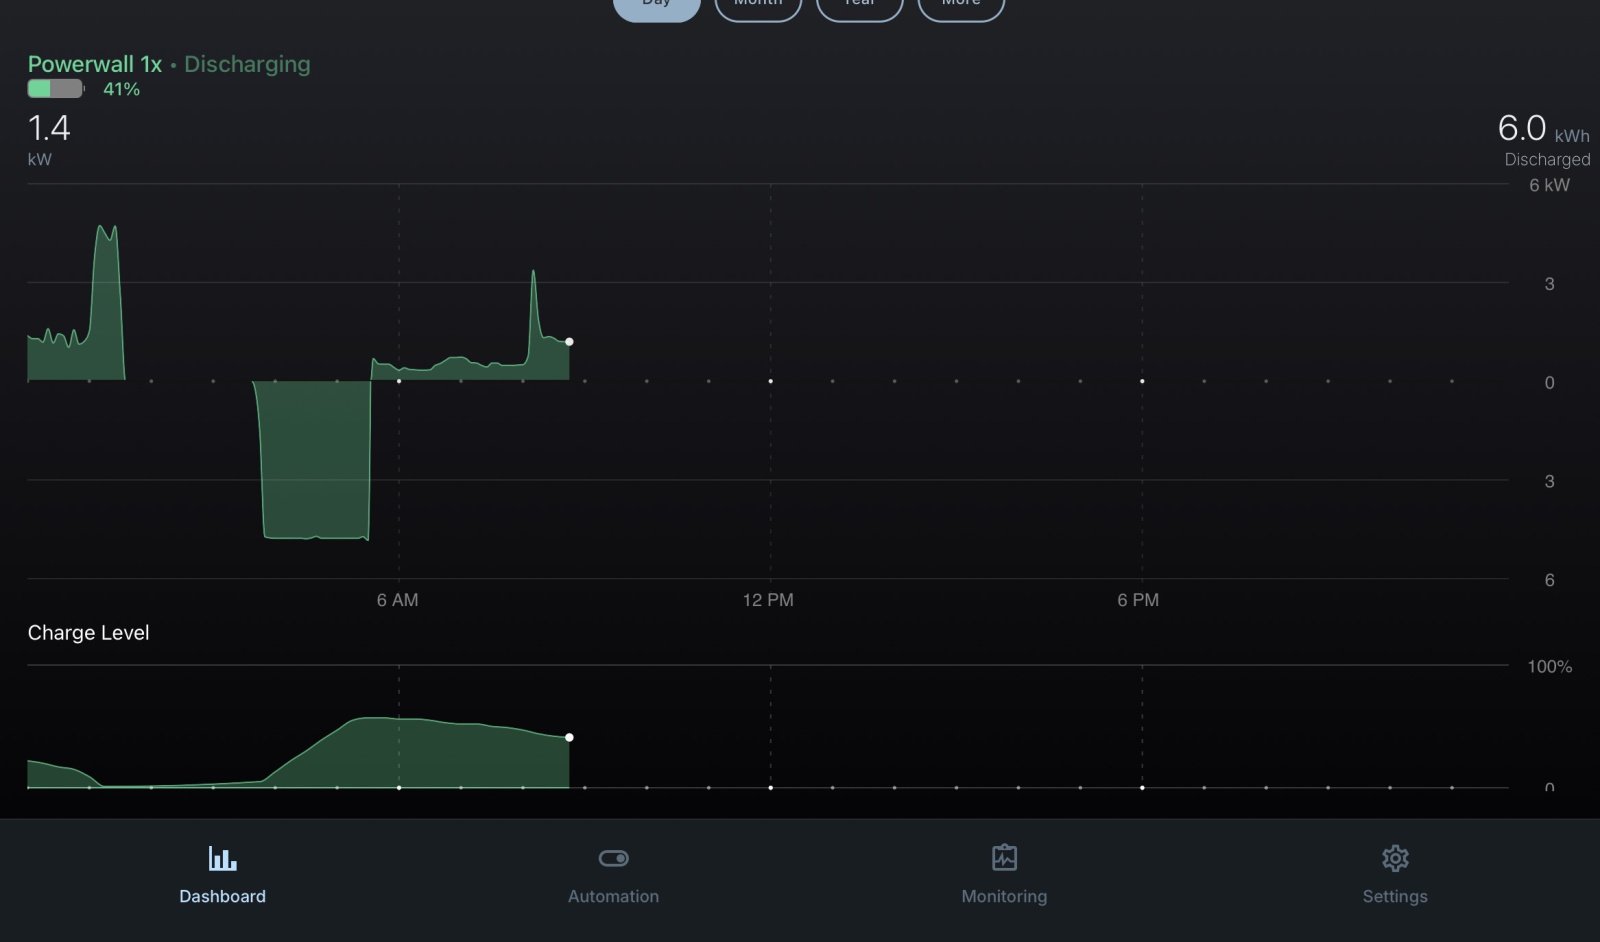Click the 6 PM time axis label
This screenshot has width=1600, height=942.
click(x=1138, y=600)
